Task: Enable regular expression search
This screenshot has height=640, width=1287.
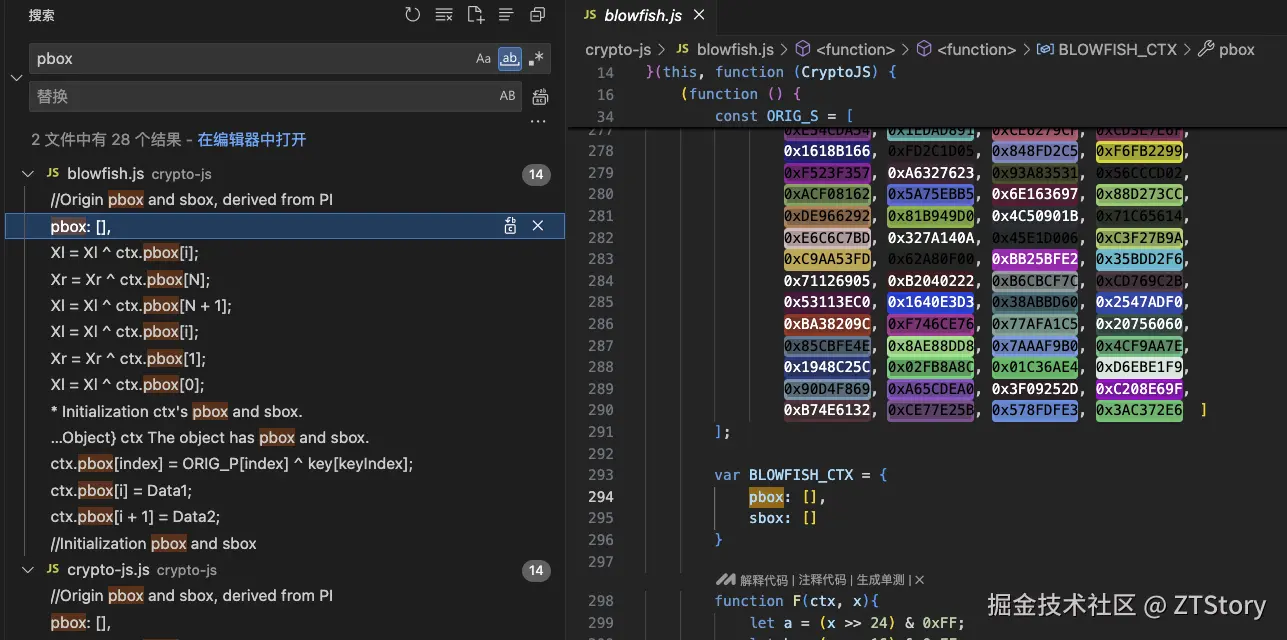Action: point(537,59)
